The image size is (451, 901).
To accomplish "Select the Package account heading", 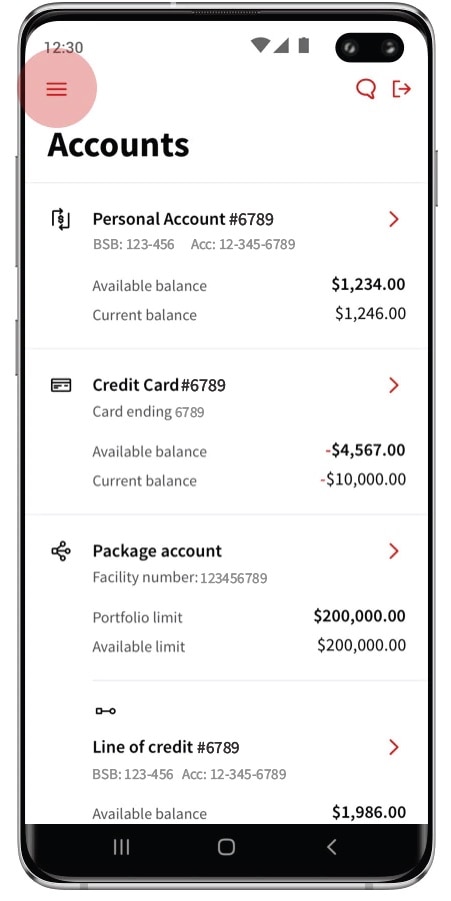I will pyautogui.click(x=157, y=551).
